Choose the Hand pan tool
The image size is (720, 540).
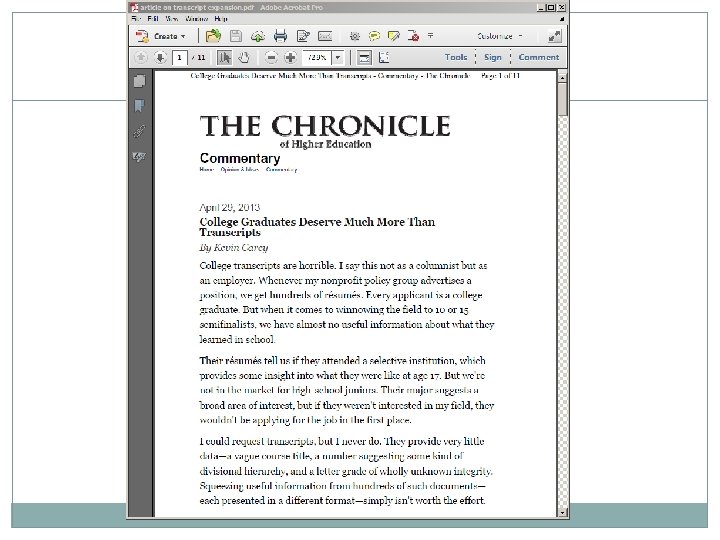[x=244, y=57]
